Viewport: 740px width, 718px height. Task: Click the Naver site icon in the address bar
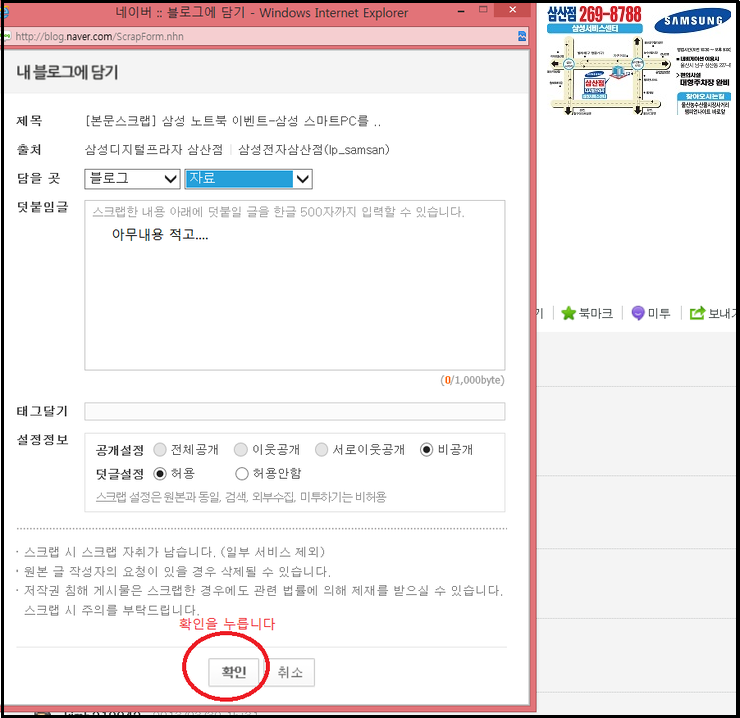(x=6, y=36)
